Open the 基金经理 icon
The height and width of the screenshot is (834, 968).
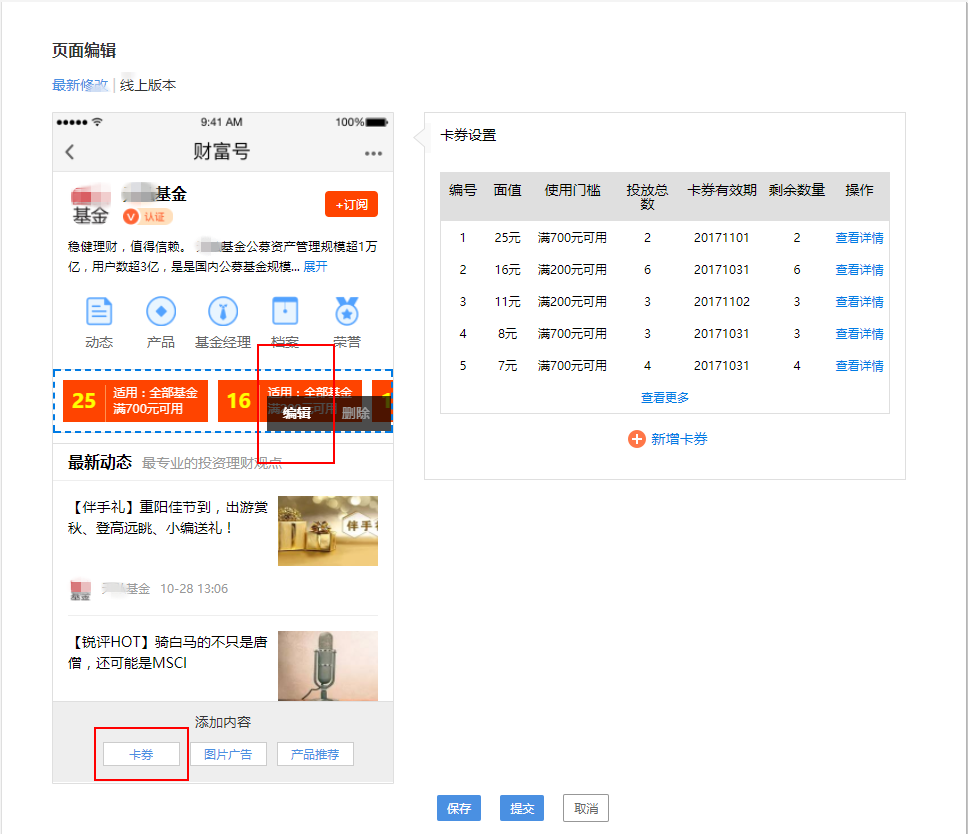click(223, 312)
